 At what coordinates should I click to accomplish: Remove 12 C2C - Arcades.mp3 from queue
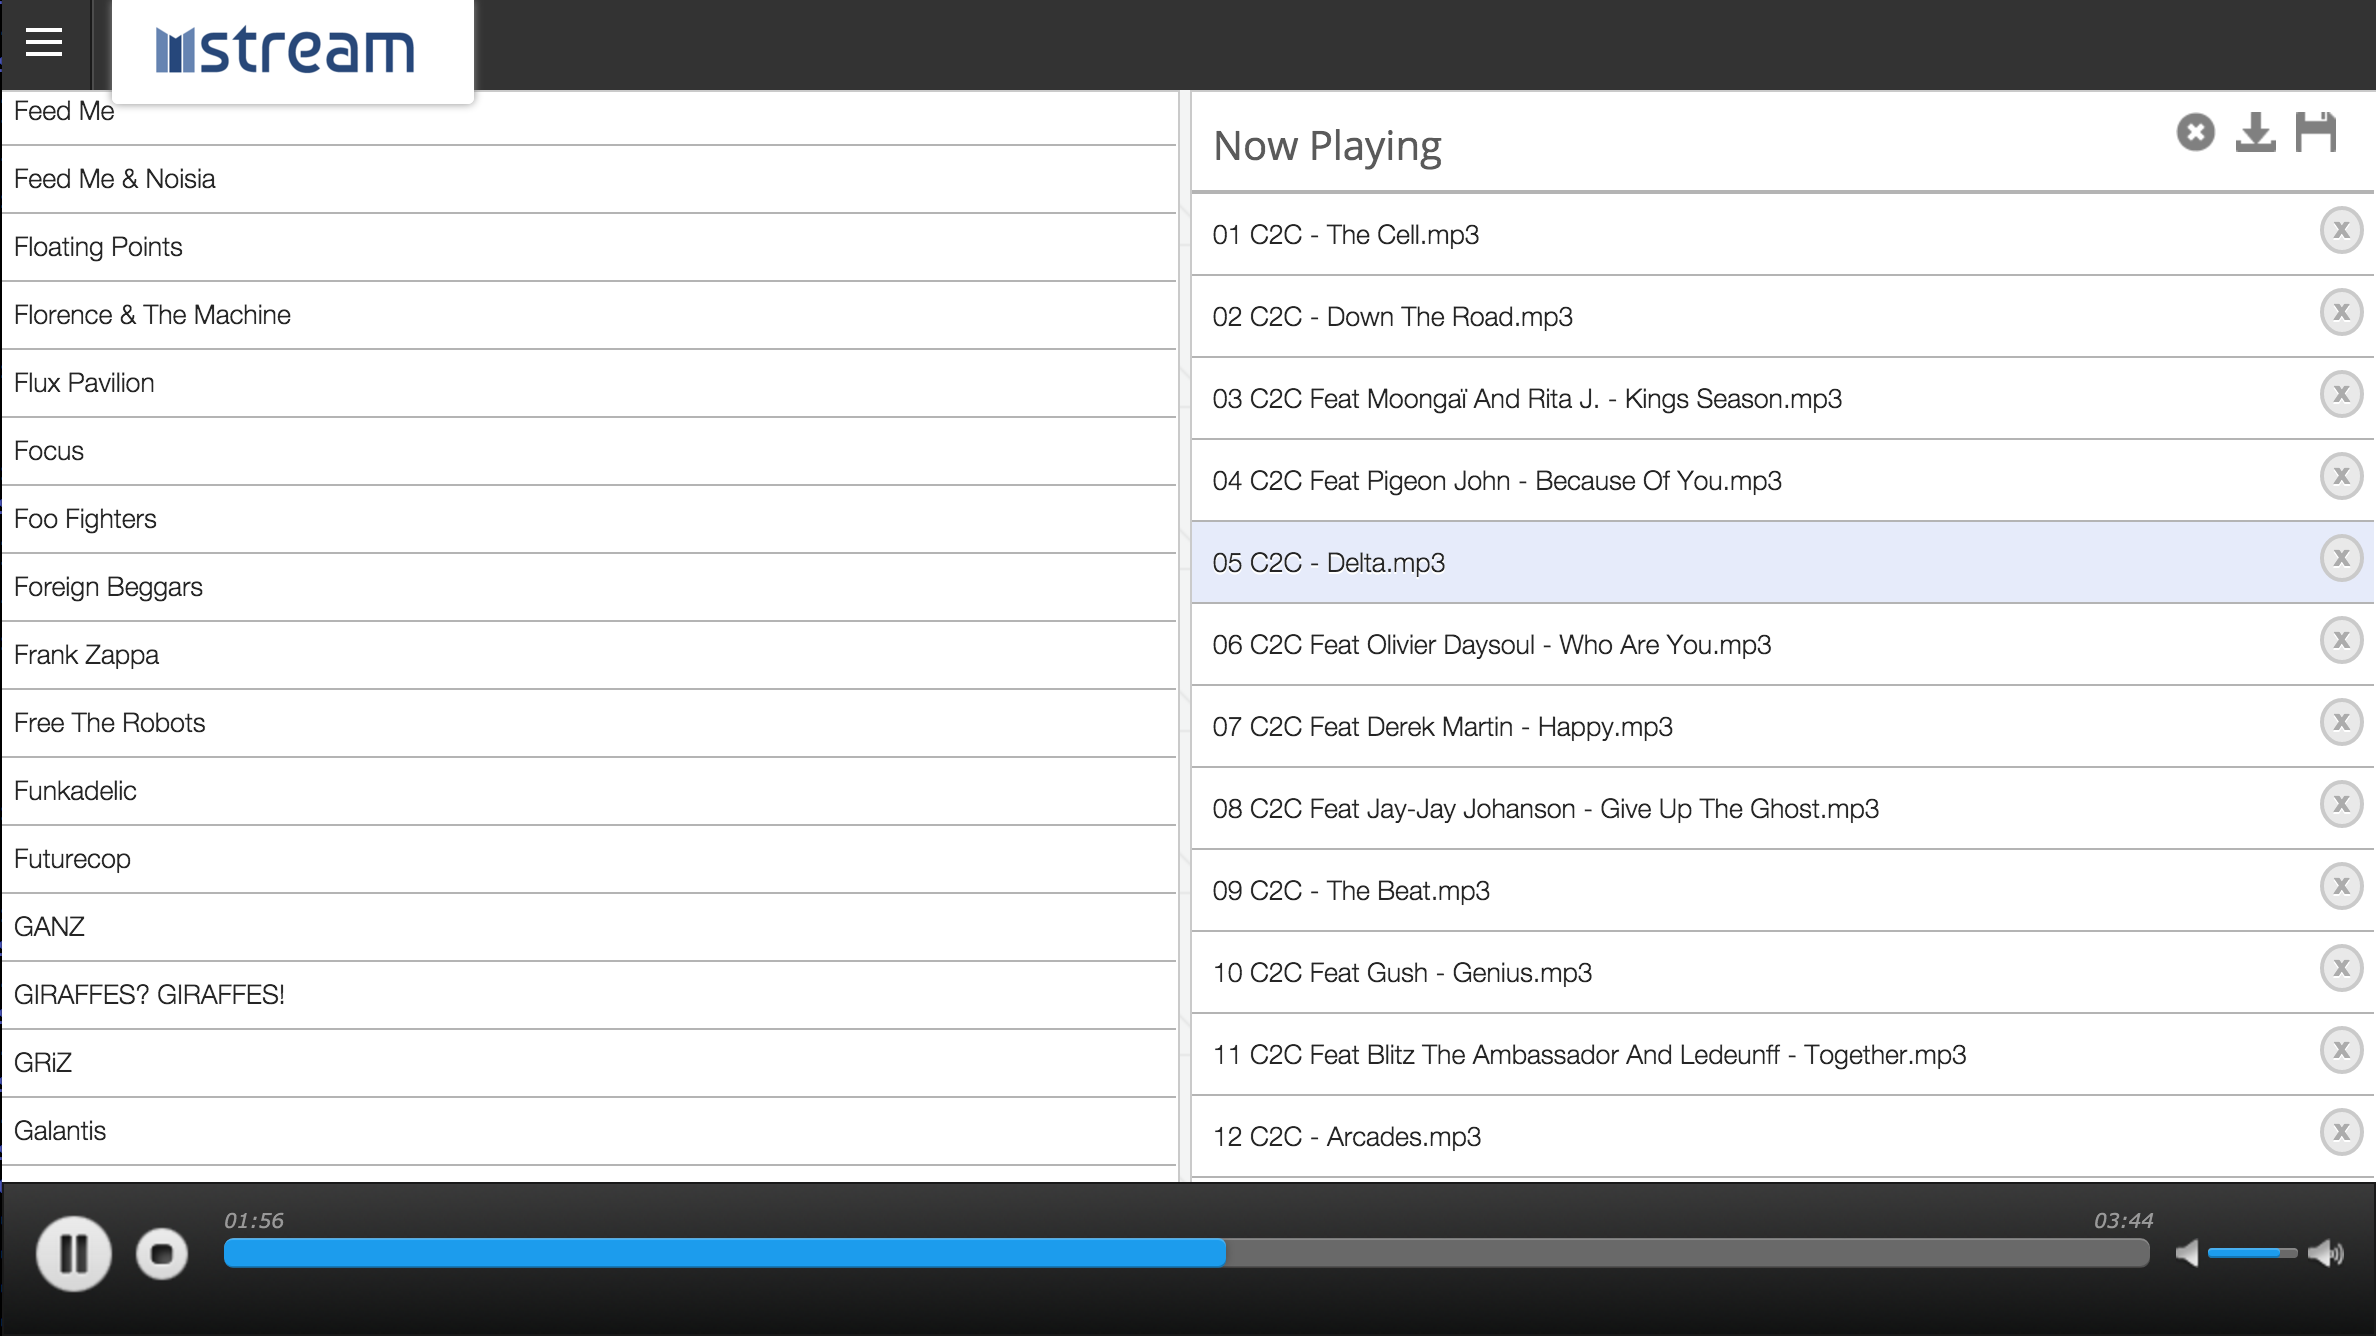(2341, 1133)
